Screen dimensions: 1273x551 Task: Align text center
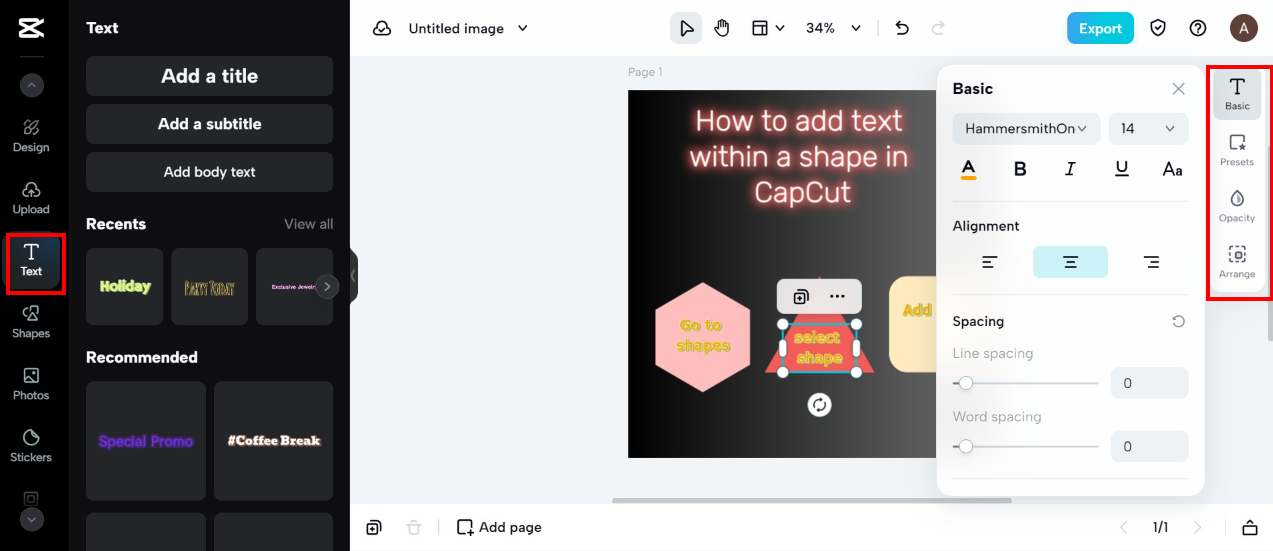[x=1070, y=262]
